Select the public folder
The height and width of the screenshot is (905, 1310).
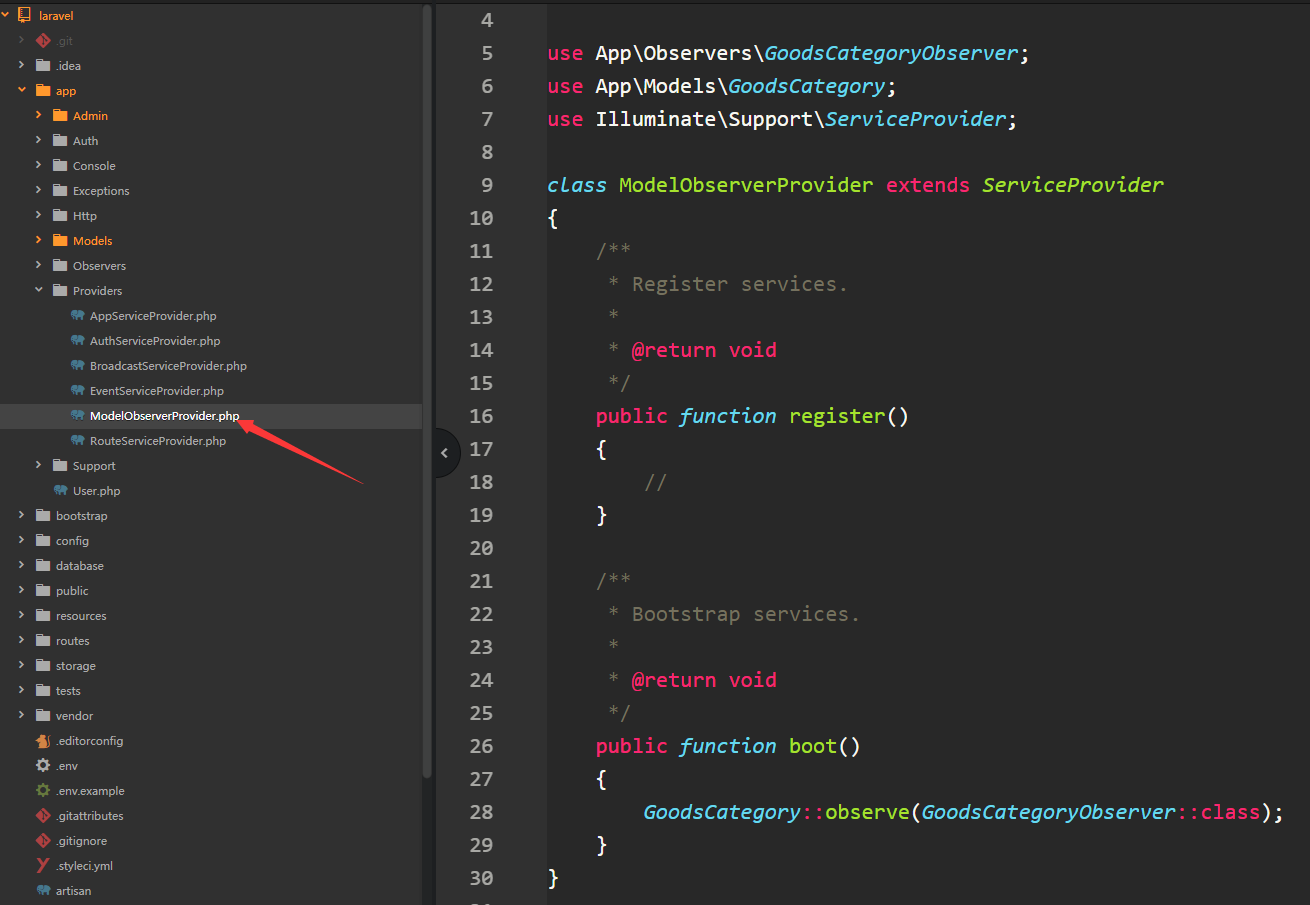pos(72,591)
